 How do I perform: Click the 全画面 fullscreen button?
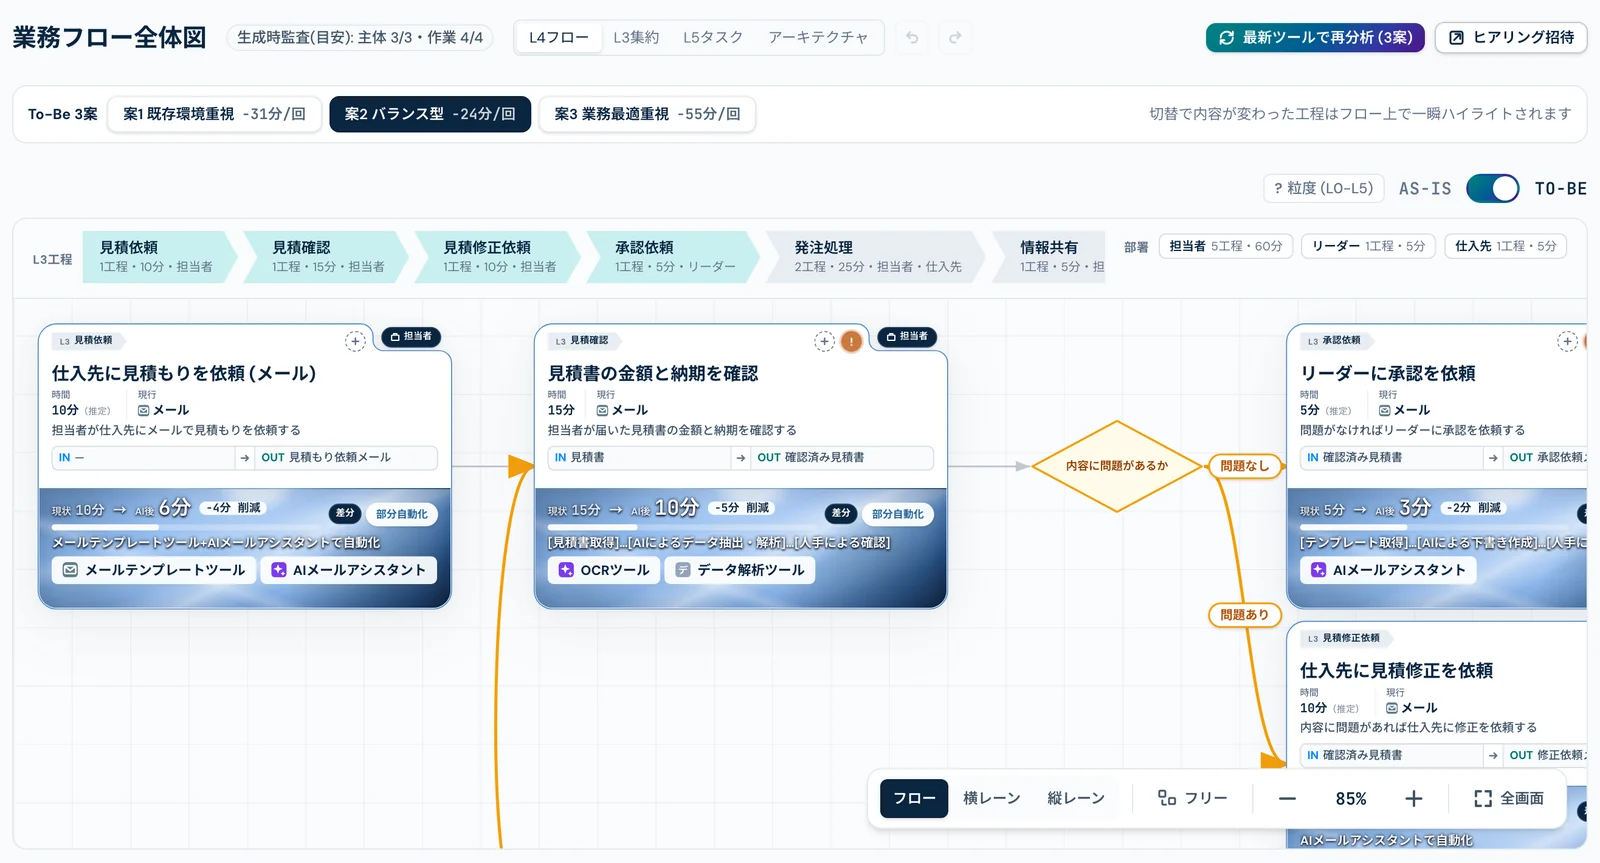click(1509, 798)
